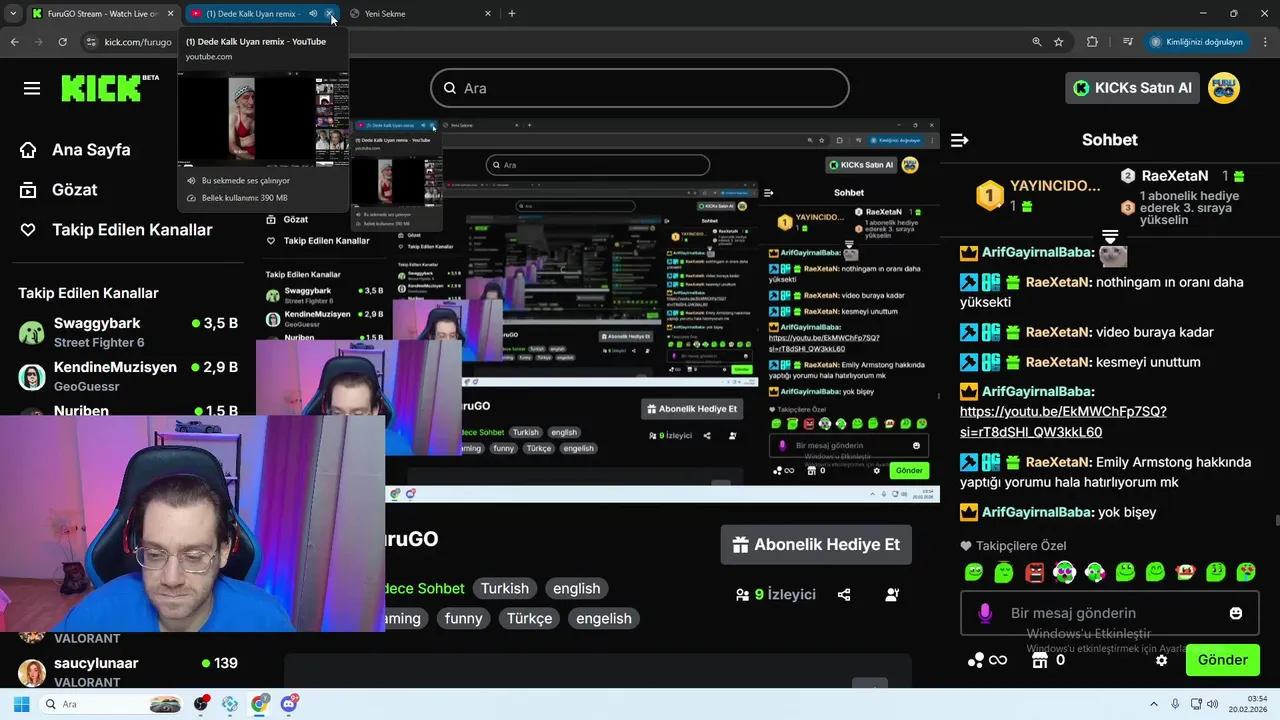Bookmark this page with star icon

coord(1058,42)
